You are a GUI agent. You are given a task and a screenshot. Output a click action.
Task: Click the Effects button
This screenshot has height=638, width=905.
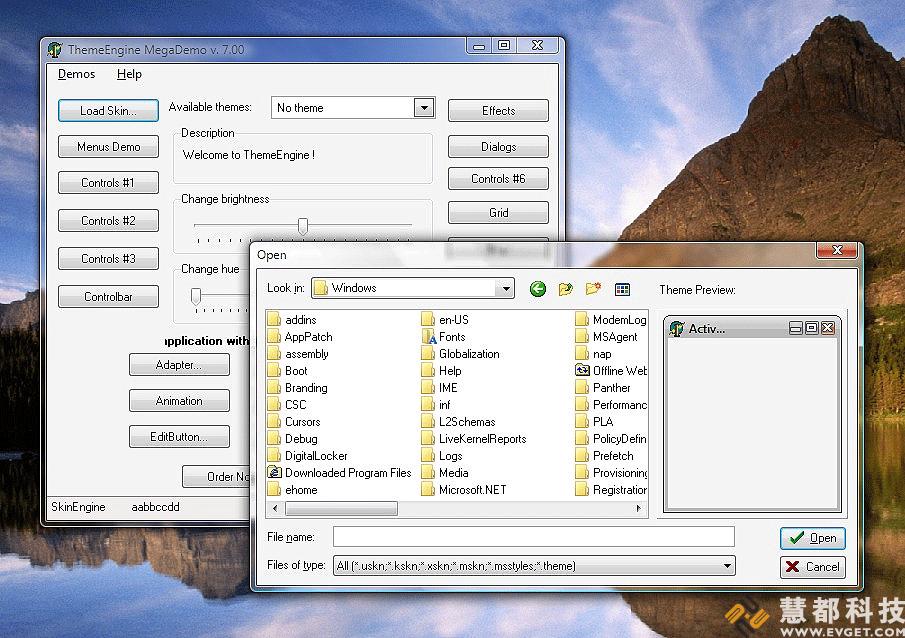click(x=499, y=110)
